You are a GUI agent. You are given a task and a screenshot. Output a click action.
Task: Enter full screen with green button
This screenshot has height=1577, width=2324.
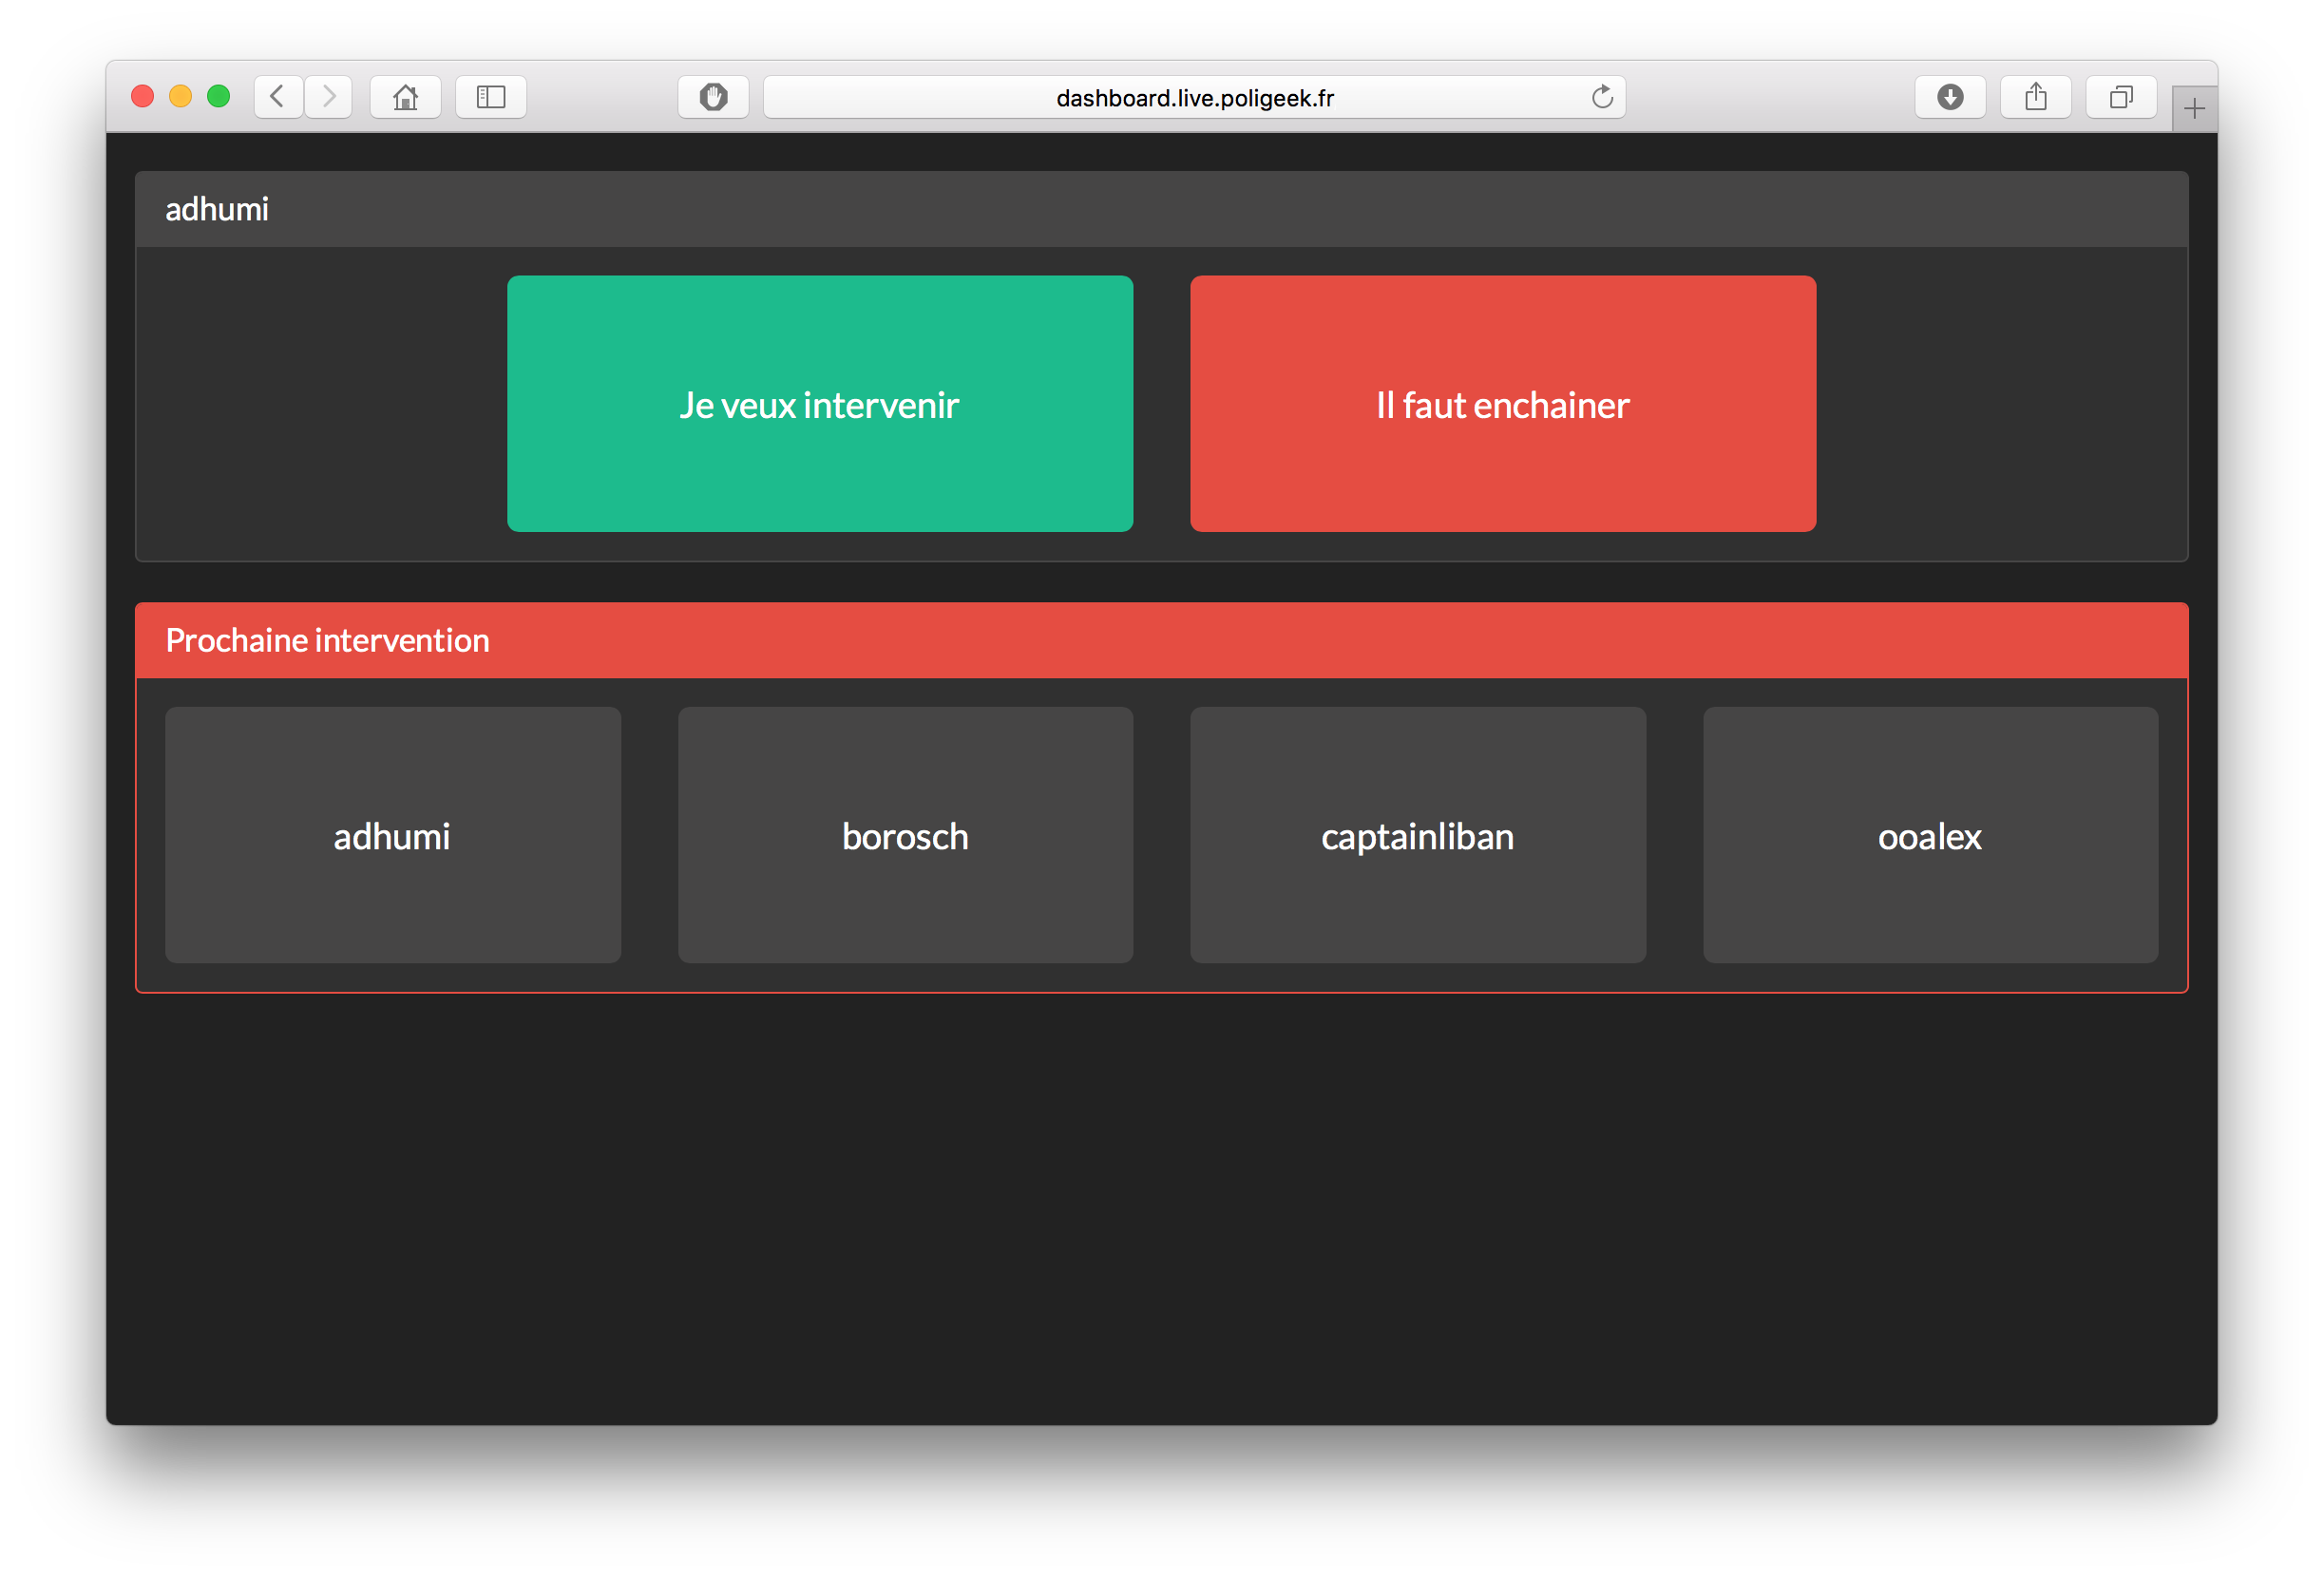219,96
